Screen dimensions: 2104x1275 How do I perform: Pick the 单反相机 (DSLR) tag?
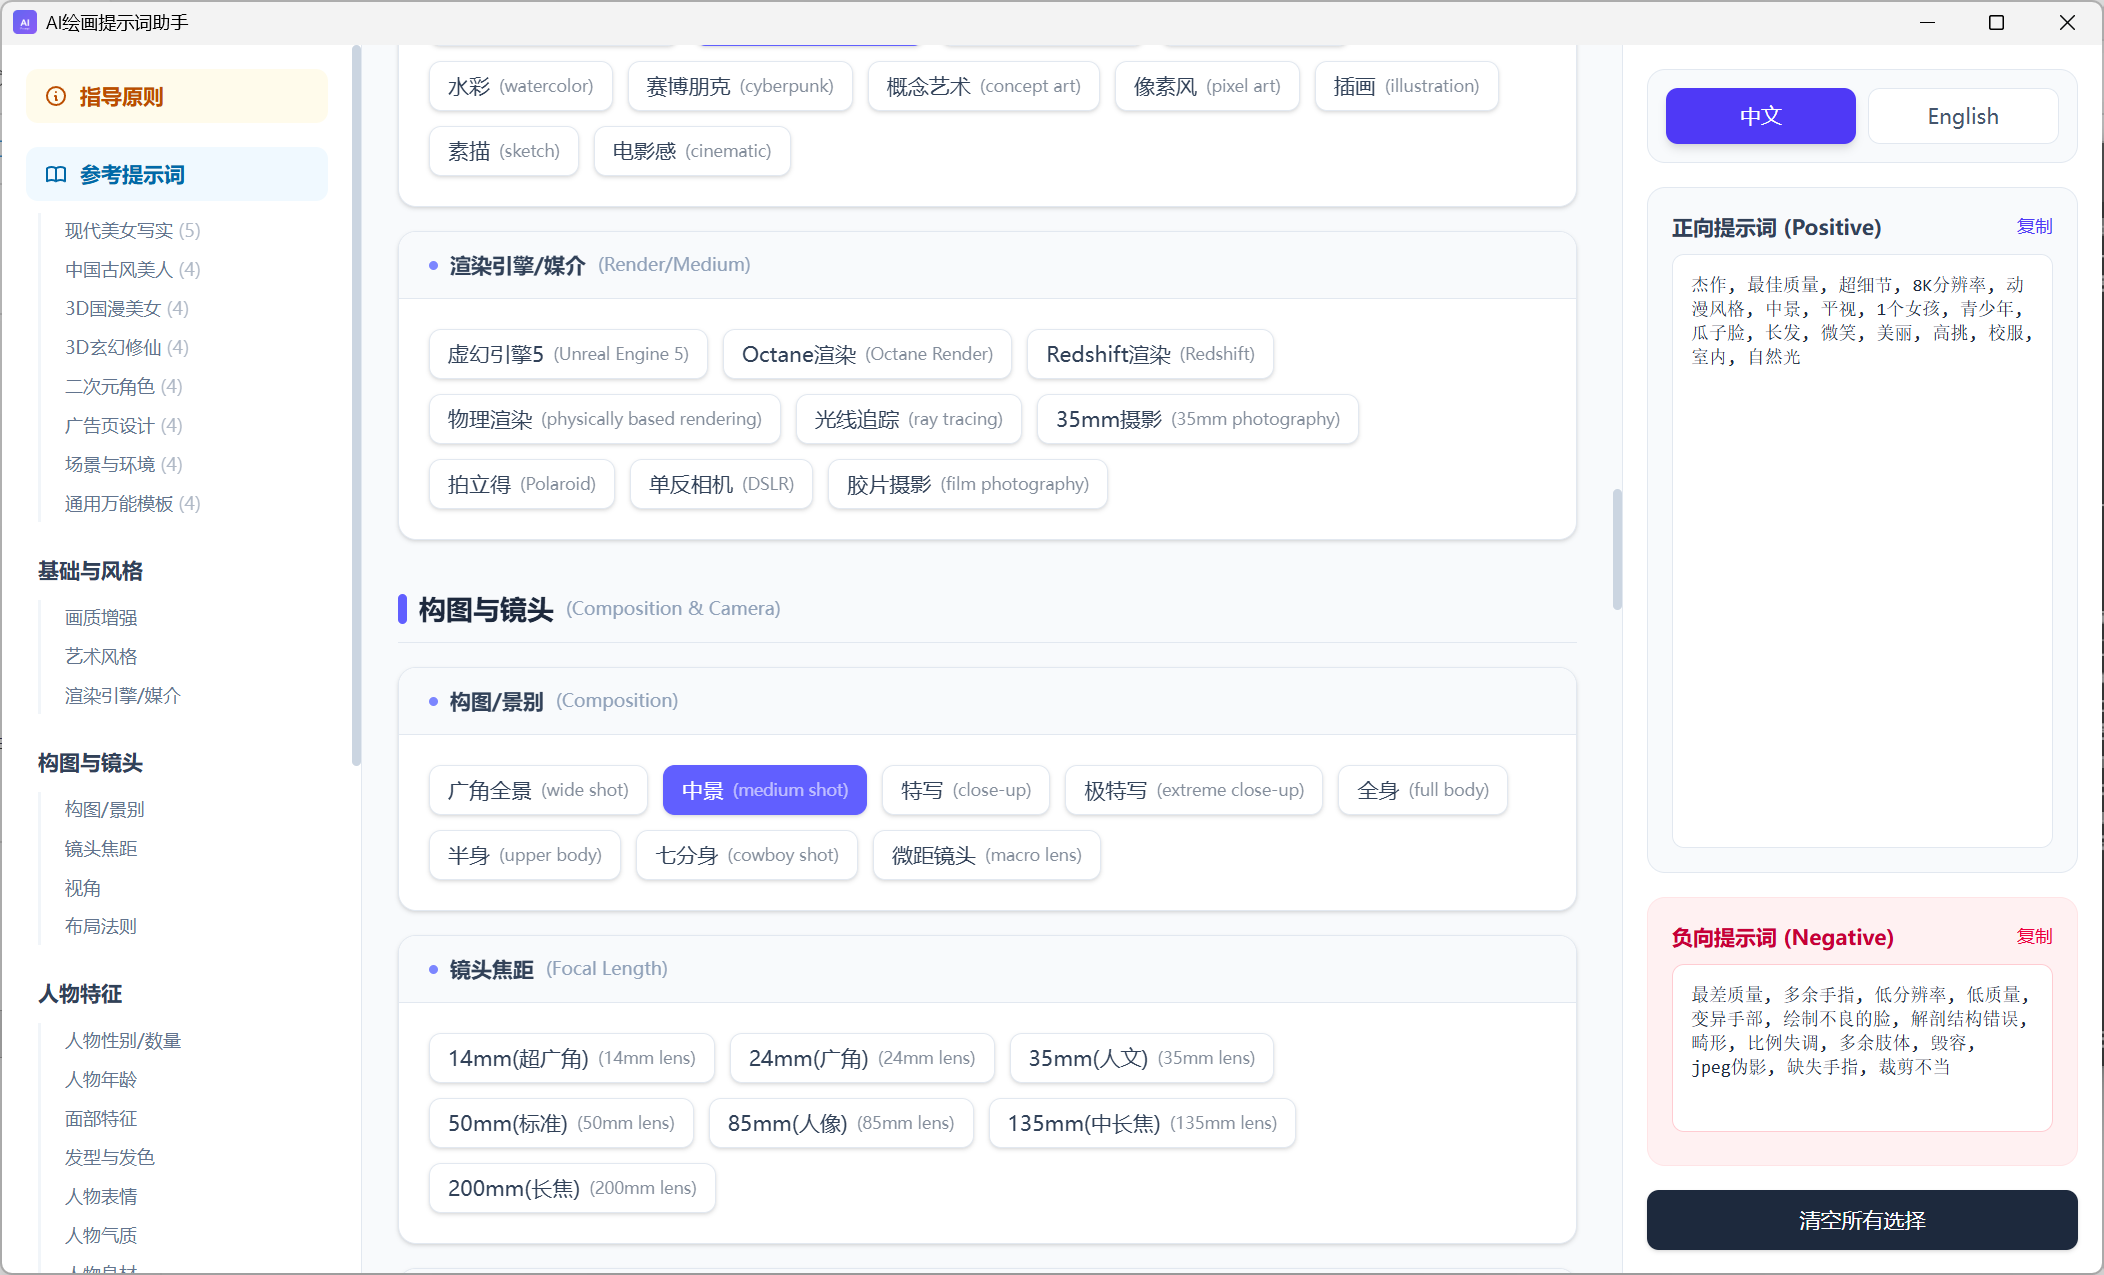721,484
